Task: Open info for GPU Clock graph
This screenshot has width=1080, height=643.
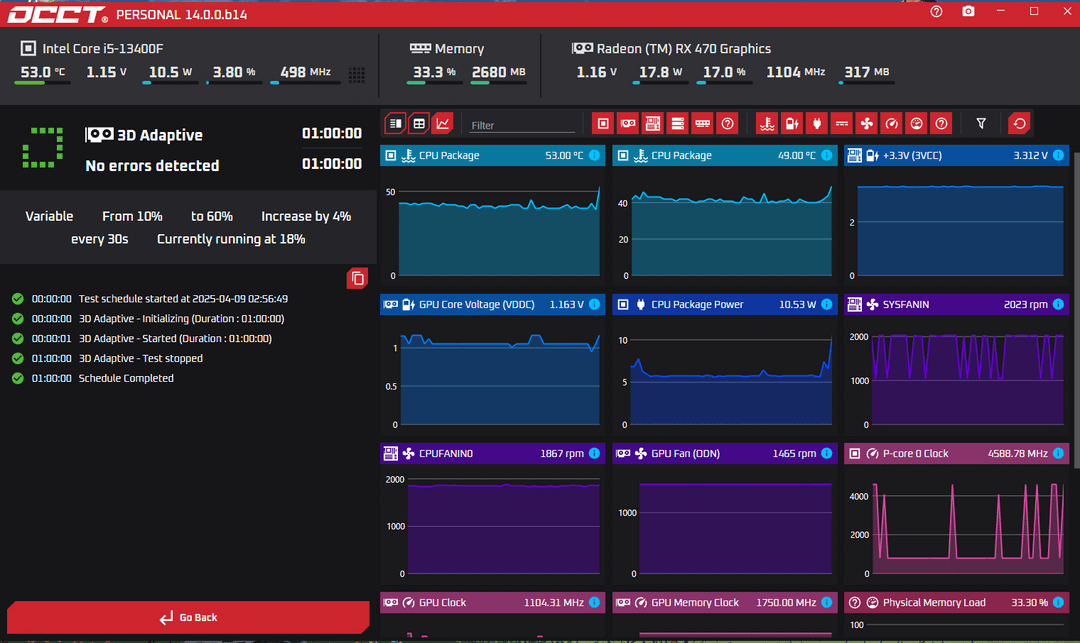Action: point(594,602)
